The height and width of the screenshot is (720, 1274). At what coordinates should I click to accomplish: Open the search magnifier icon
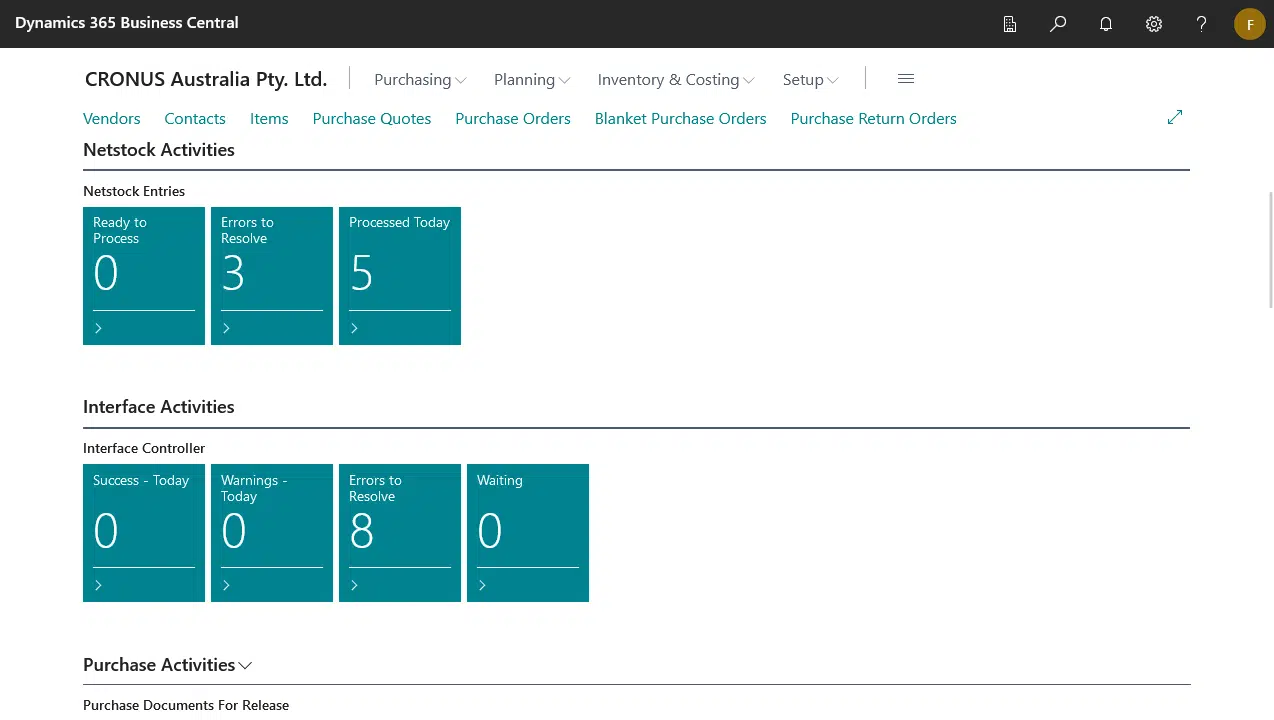[x=1058, y=24]
